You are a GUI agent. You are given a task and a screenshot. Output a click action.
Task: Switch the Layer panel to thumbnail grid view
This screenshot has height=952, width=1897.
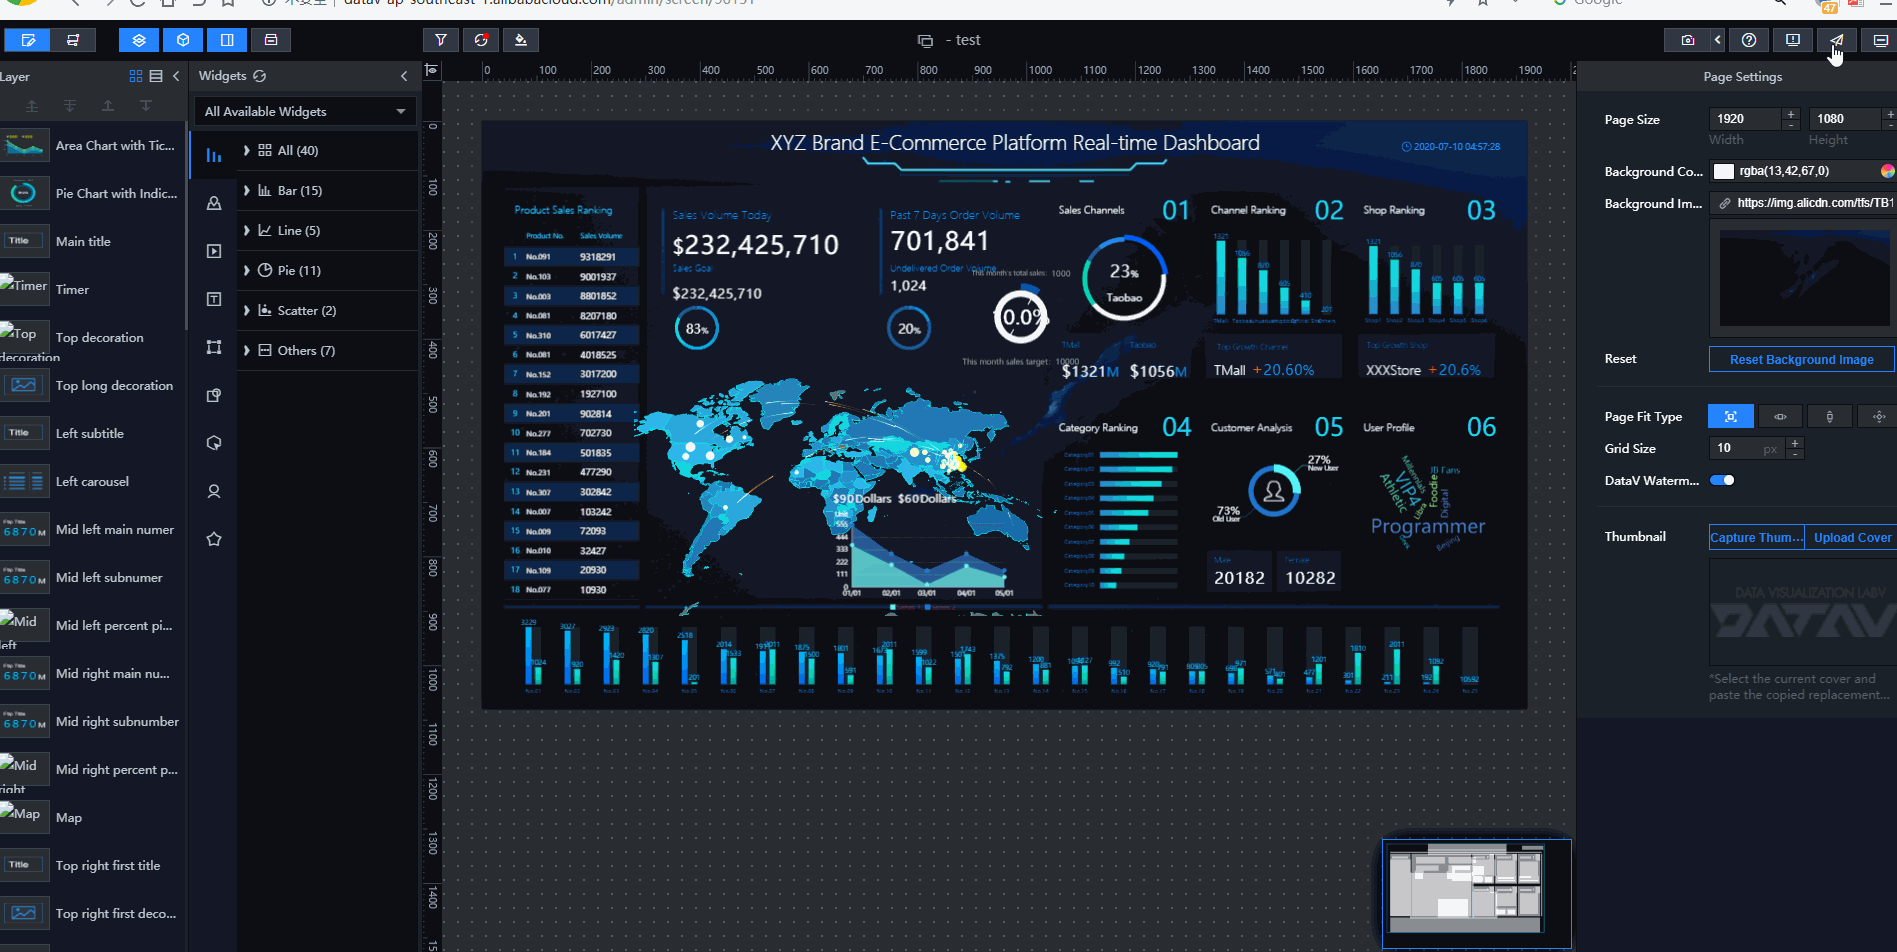136,76
